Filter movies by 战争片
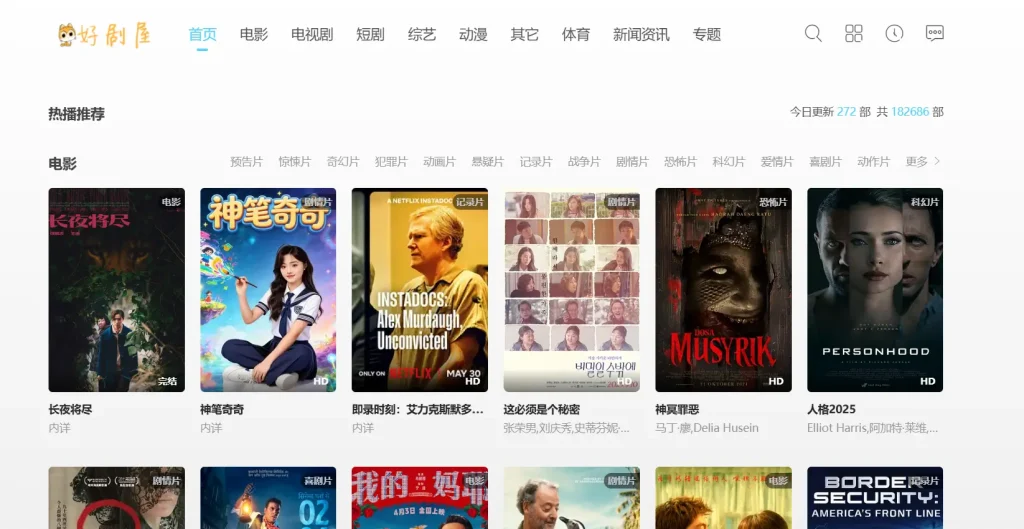Viewport: 1024px width, 529px height. (584, 162)
